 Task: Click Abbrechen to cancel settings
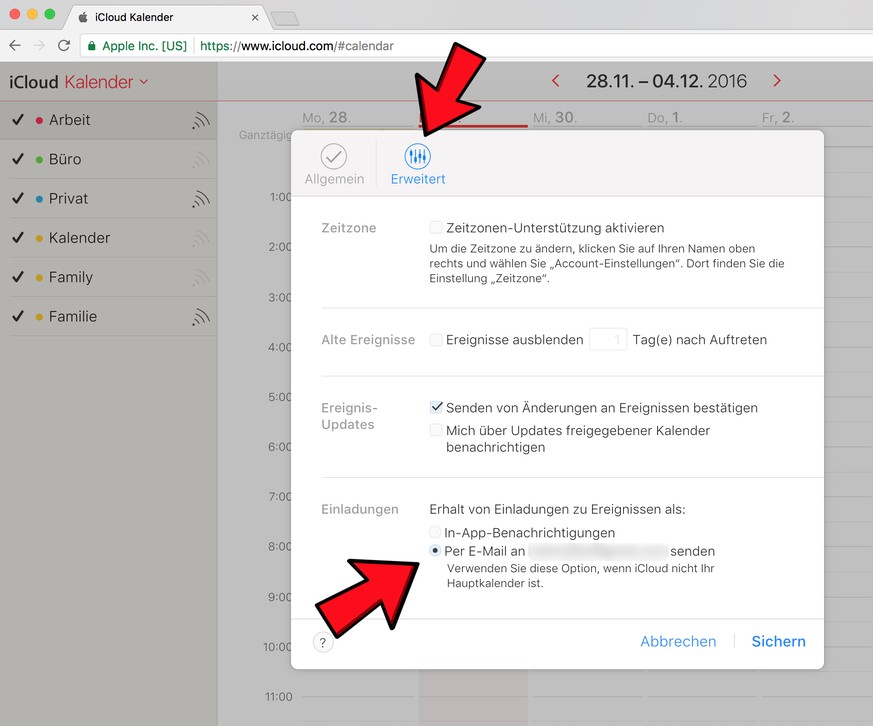click(678, 641)
